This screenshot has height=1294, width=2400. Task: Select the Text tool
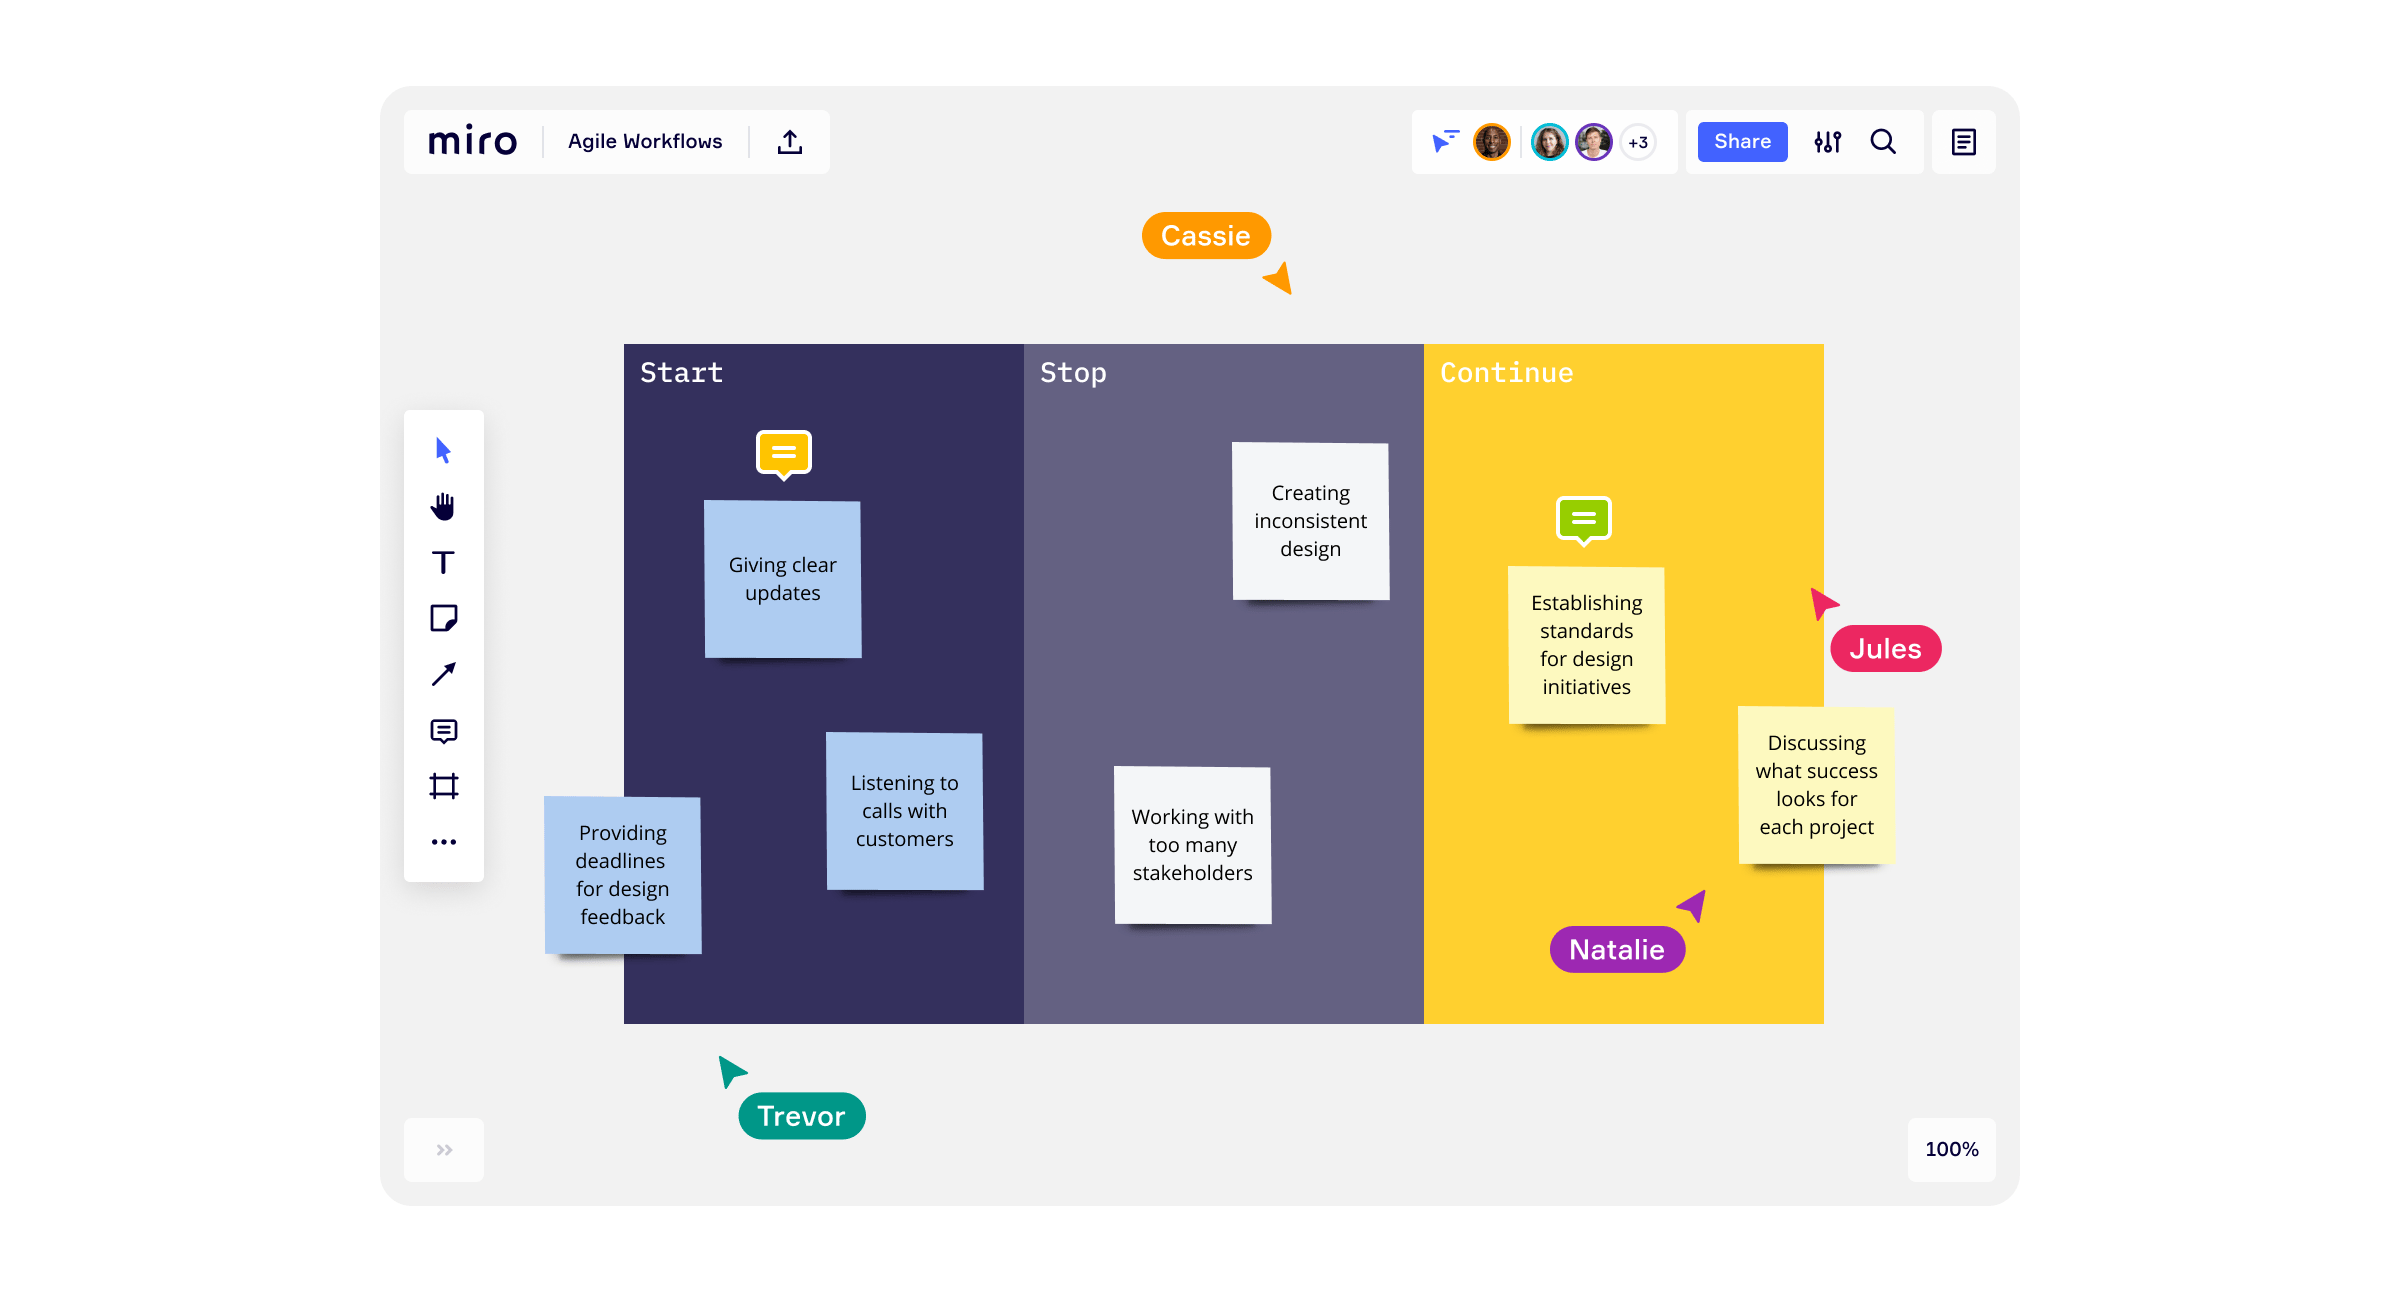pos(443,563)
